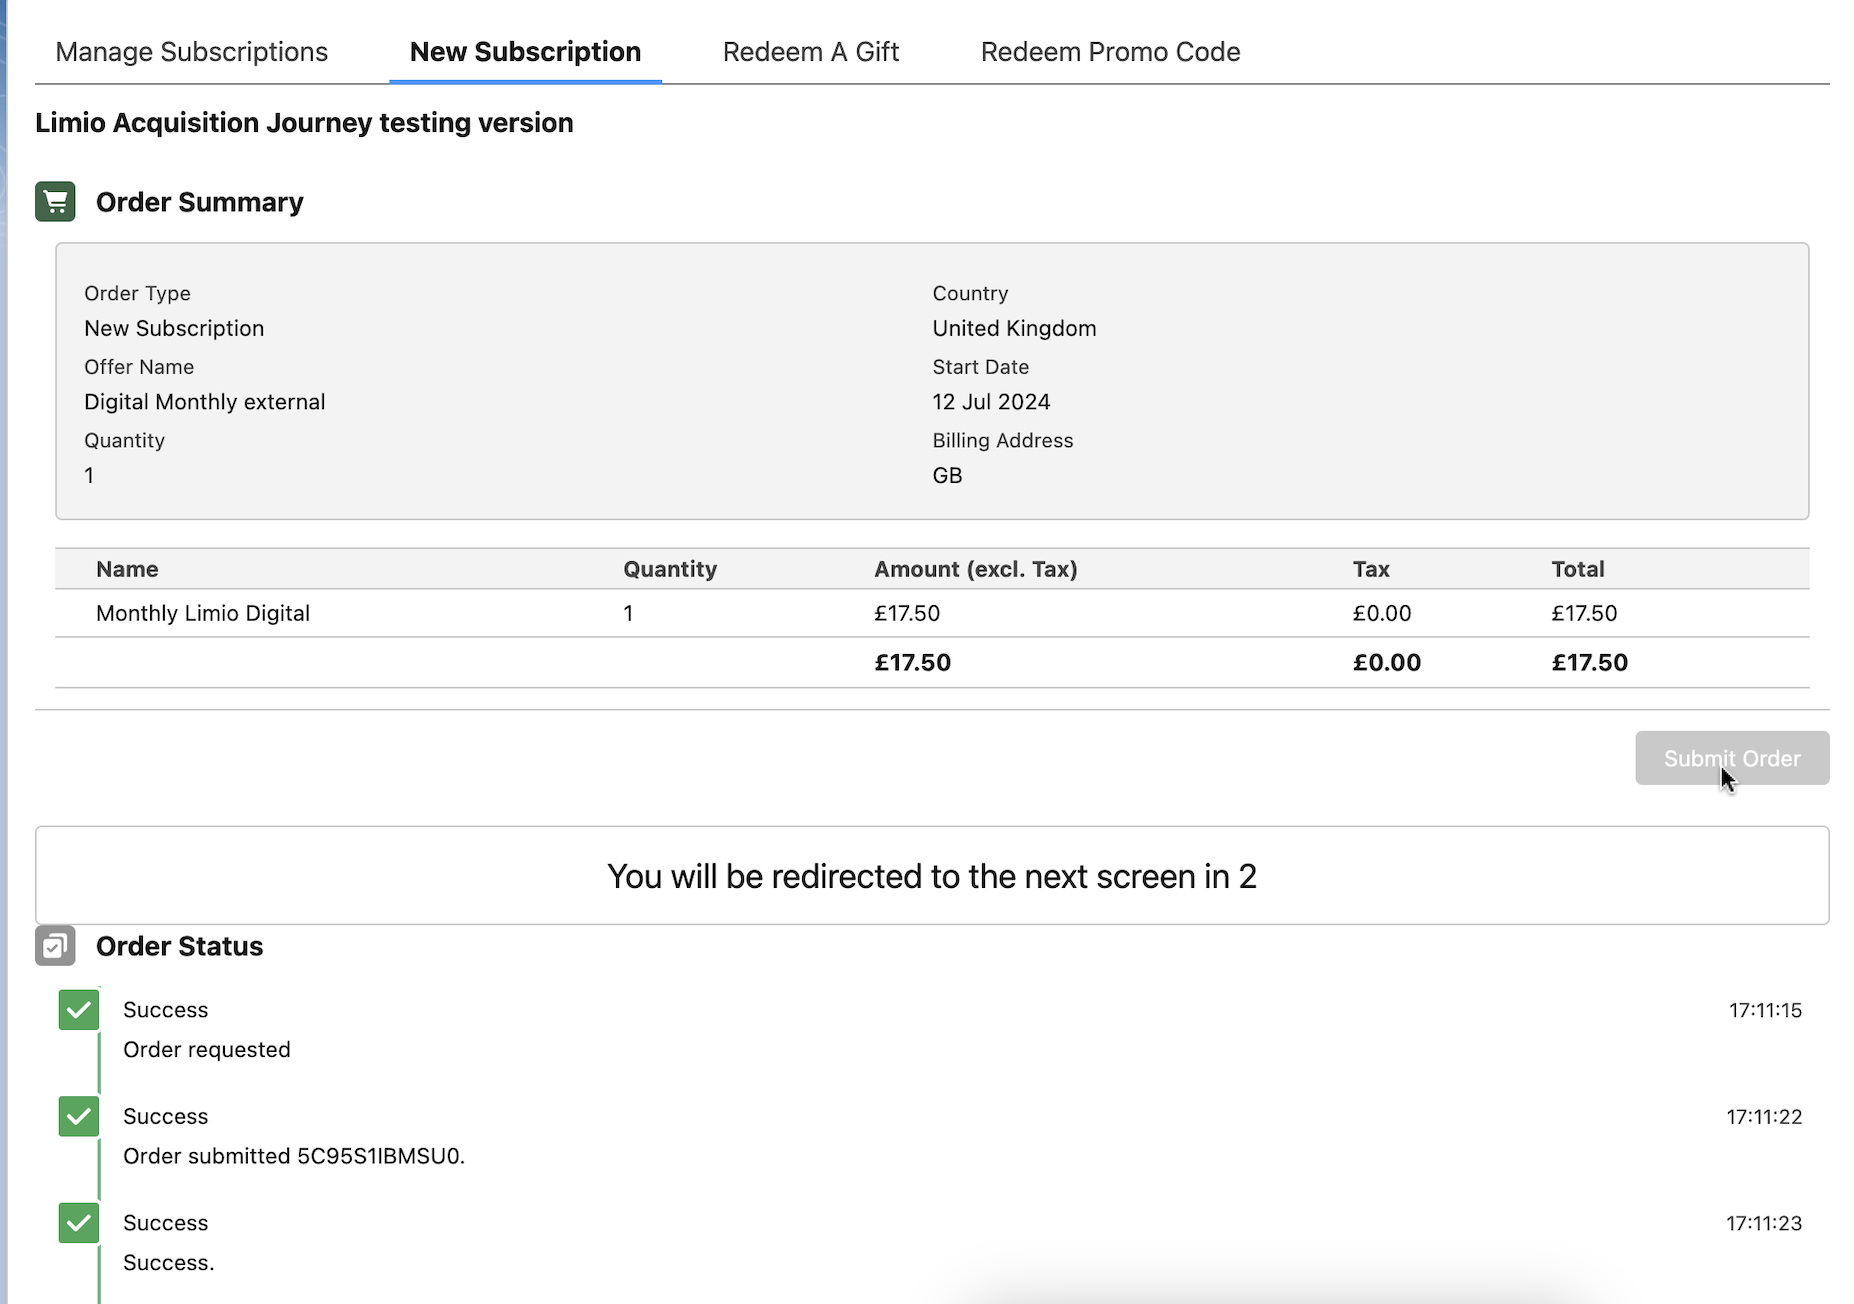Screen dimensions: 1854x1304
Task: Click the Country label
Action: 970,293
